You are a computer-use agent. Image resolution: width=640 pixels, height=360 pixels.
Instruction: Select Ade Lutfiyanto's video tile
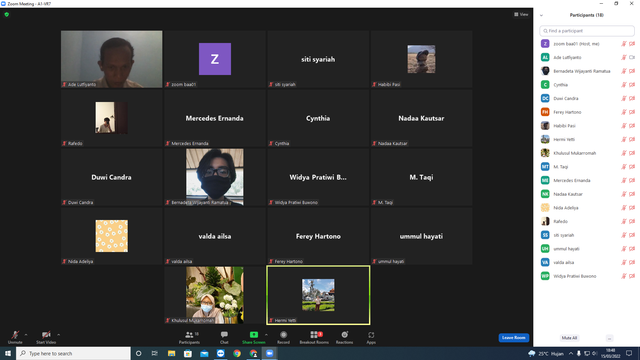[111, 59]
